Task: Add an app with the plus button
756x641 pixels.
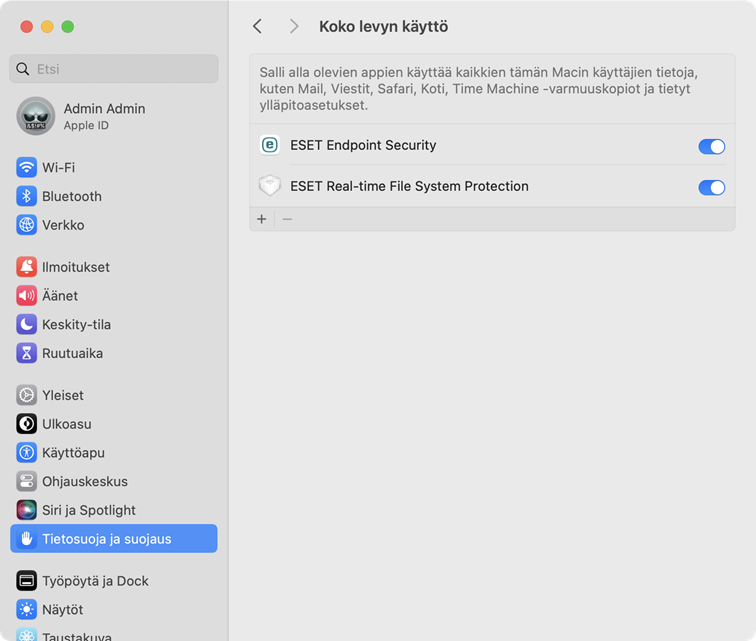Action: (x=262, y=219)
